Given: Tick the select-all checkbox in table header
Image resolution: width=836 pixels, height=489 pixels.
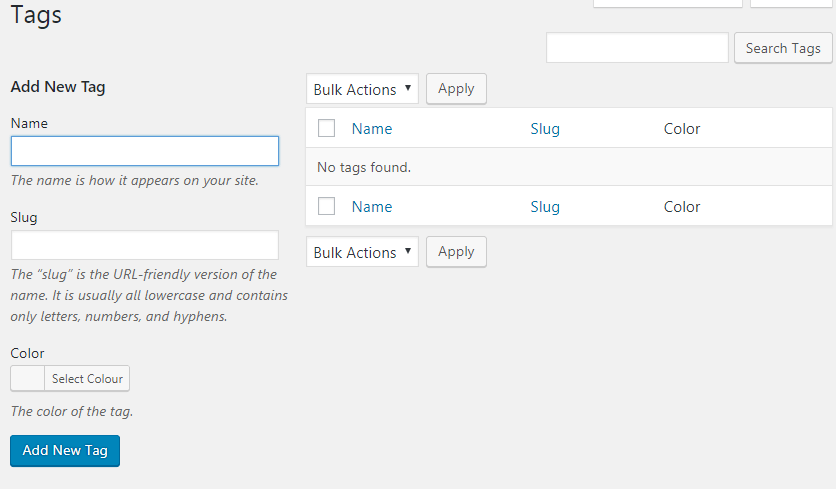Looking at the screenshot, I should coord(326,128).
